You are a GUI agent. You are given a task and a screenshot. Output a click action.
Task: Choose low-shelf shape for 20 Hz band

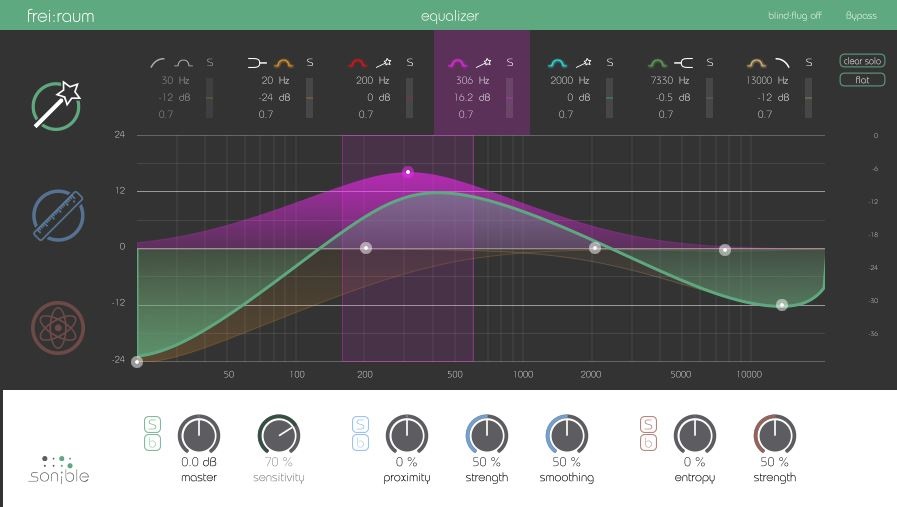click(257, 62)
